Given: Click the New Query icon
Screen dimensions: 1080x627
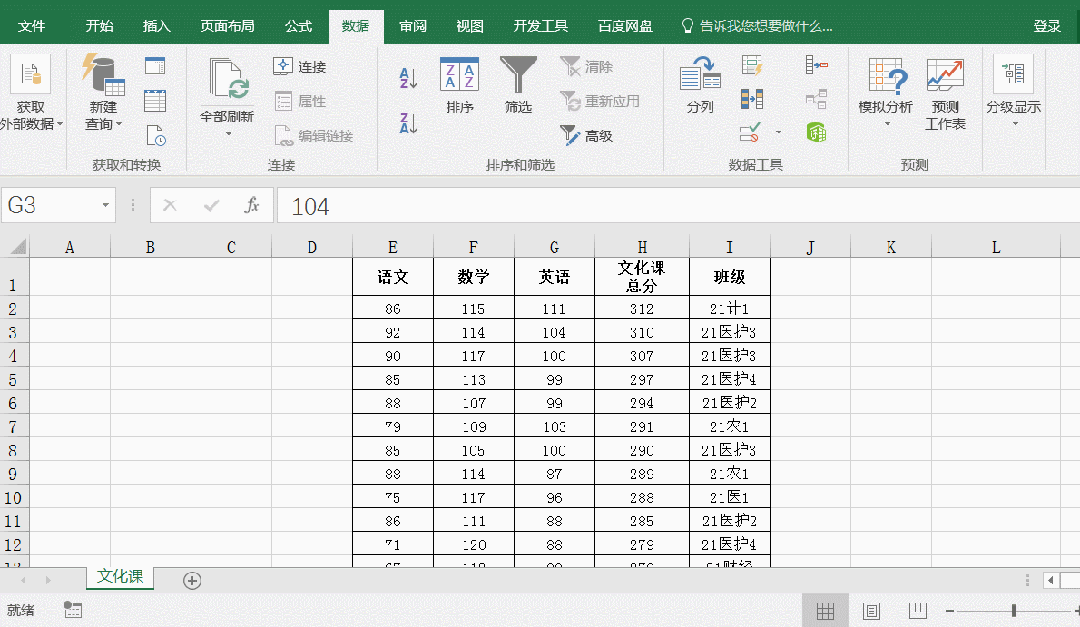Looking at the screenshot, I should pyautogui.click(x=103, y=74).
